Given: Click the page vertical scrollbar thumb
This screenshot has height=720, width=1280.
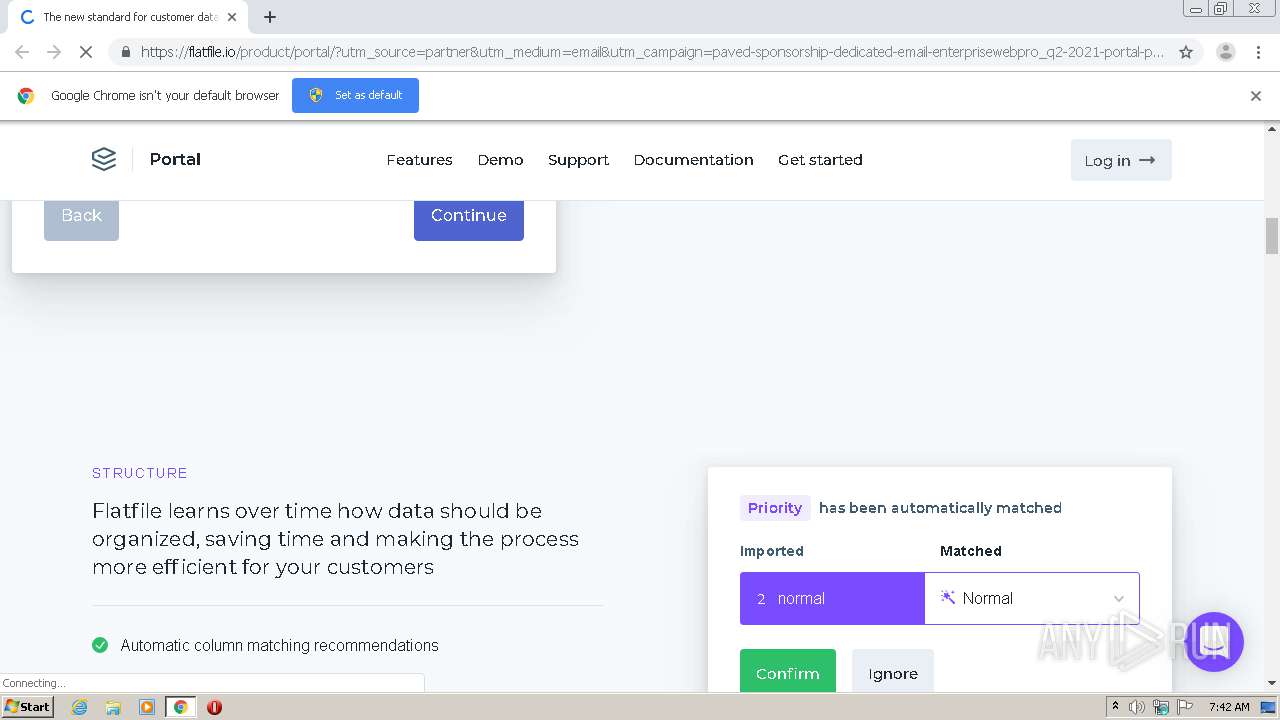Looking at the screenshot, I should (1272, 236).
